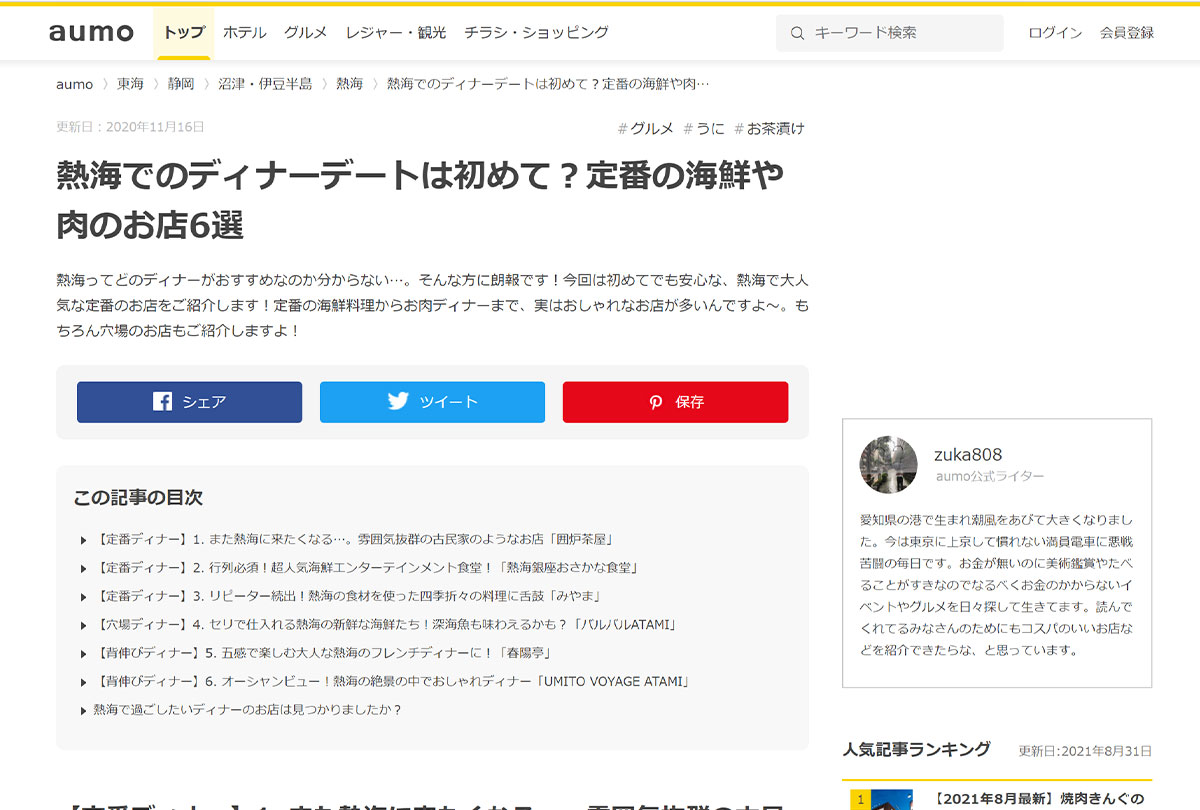Viewport: 1200px width, 810px height.
Task: Open the チラシ・ショッピング menu item
Action: point(536,33)
